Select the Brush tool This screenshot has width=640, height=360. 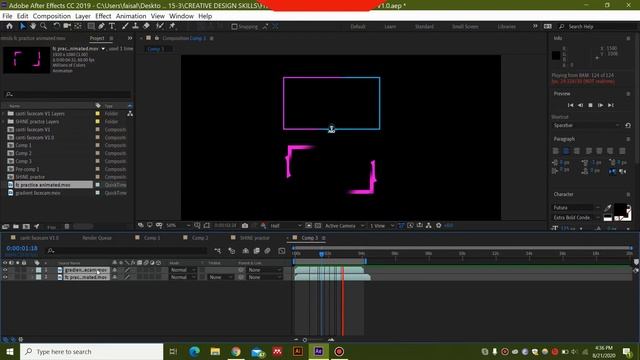click(125, 26)
